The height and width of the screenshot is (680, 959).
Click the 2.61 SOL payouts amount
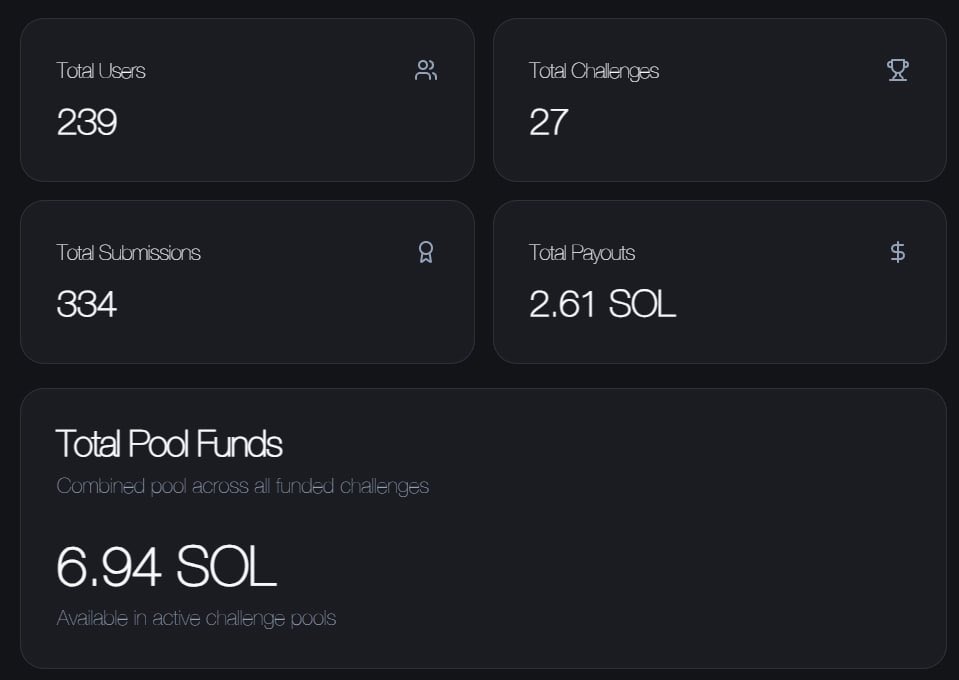coord(603,304)
